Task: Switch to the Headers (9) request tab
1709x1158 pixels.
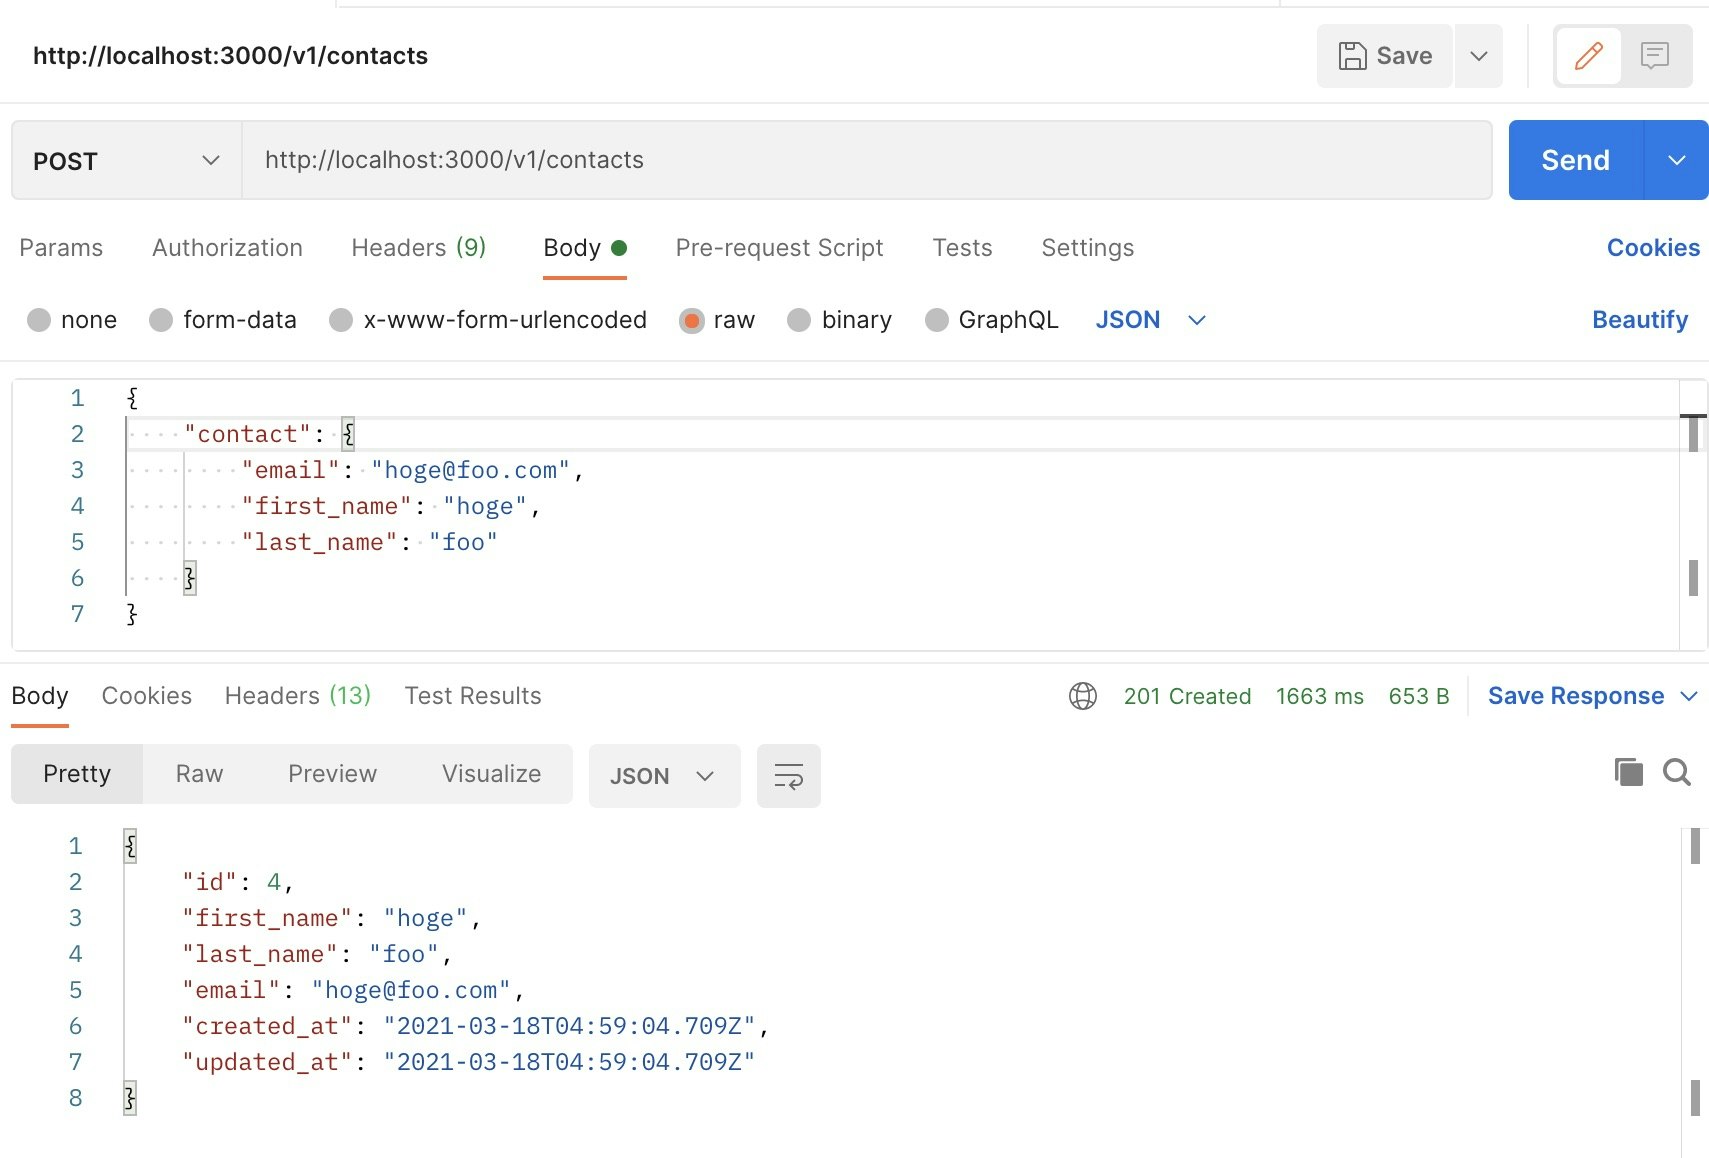Action: 418,248
